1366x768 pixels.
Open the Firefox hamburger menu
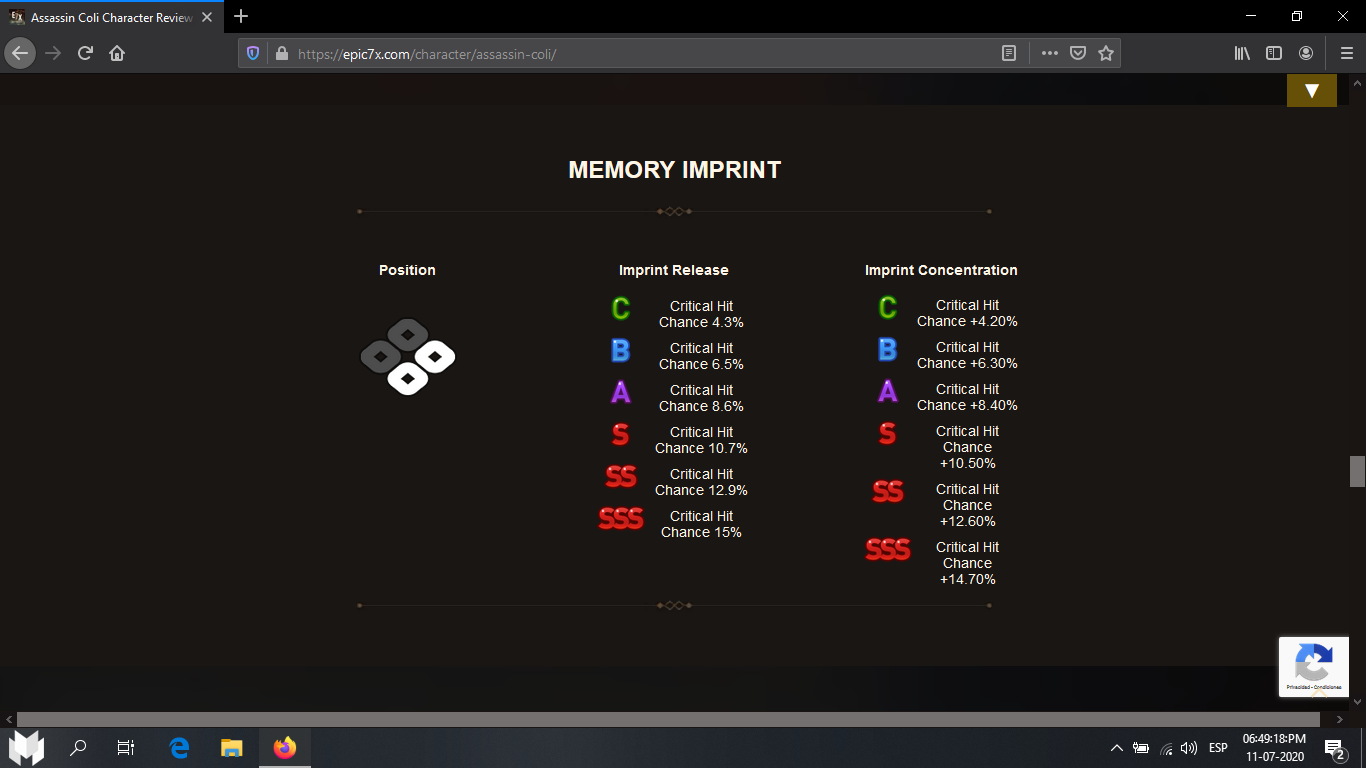pyautogui.click(x=1346, y=54)
